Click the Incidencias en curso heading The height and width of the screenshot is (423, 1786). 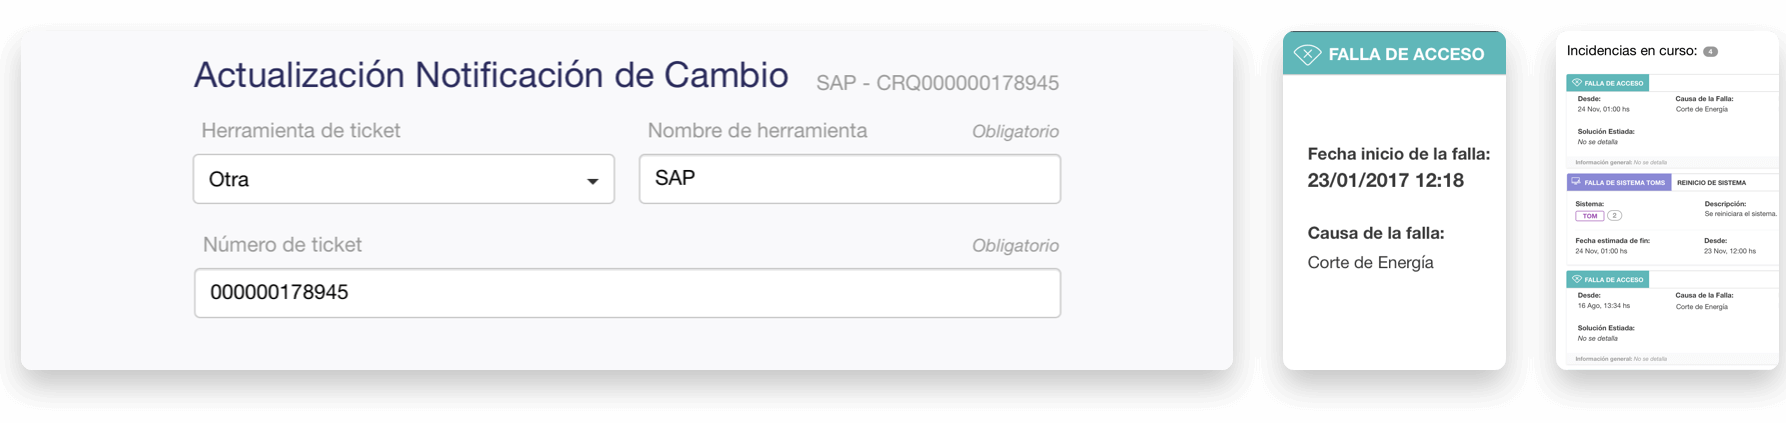coord(1631,51)
